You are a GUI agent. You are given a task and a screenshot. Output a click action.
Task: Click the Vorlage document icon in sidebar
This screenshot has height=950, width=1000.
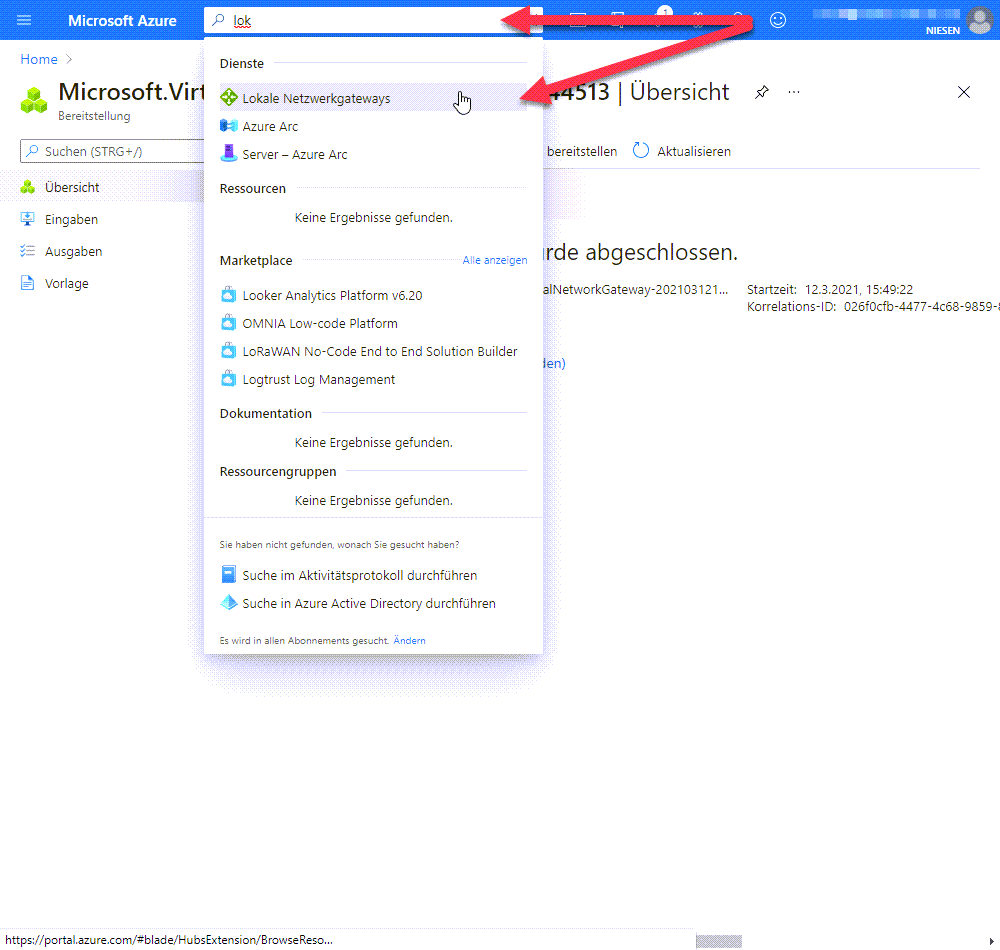point(27,283)
